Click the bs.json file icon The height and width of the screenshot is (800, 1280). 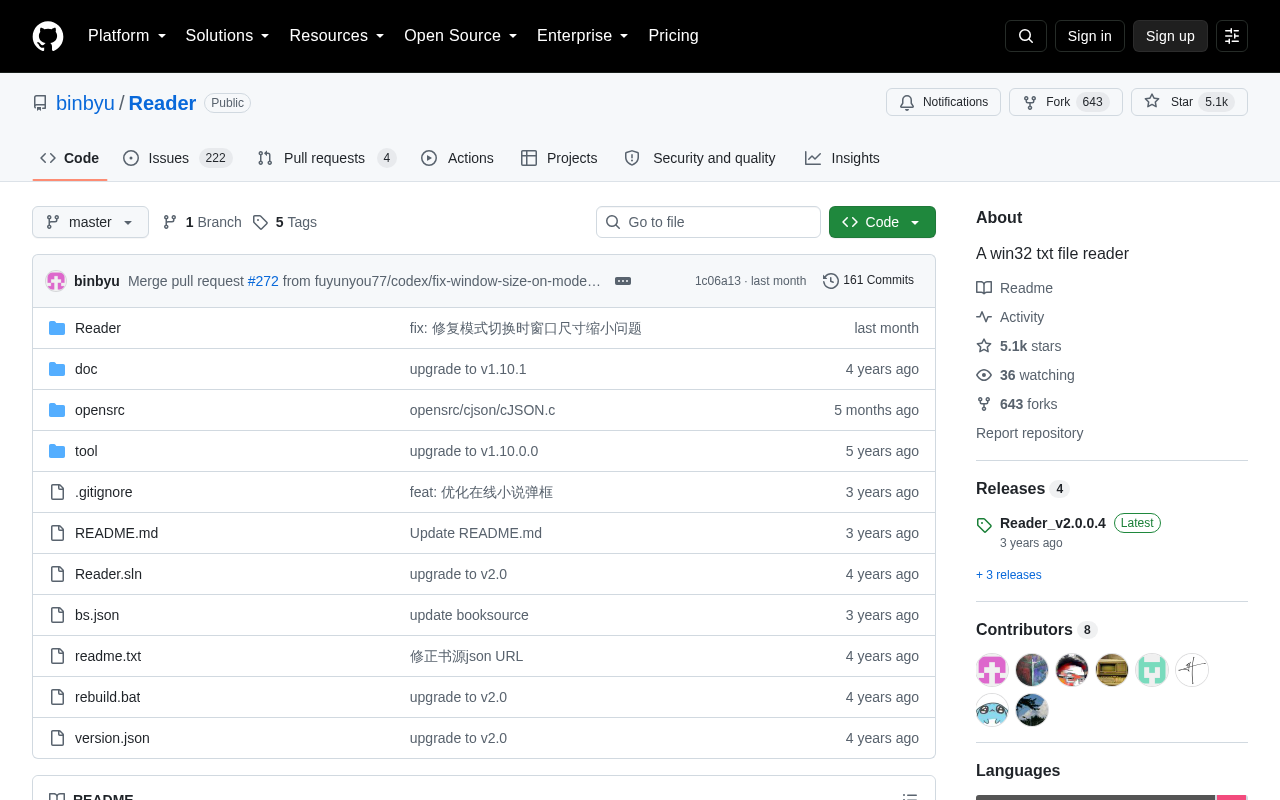click(x=57, y=615)
